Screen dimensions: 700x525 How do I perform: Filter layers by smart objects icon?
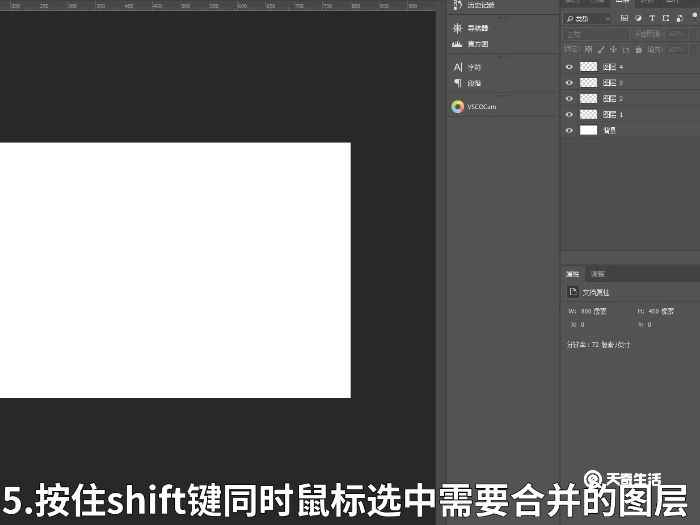point(679,18)
